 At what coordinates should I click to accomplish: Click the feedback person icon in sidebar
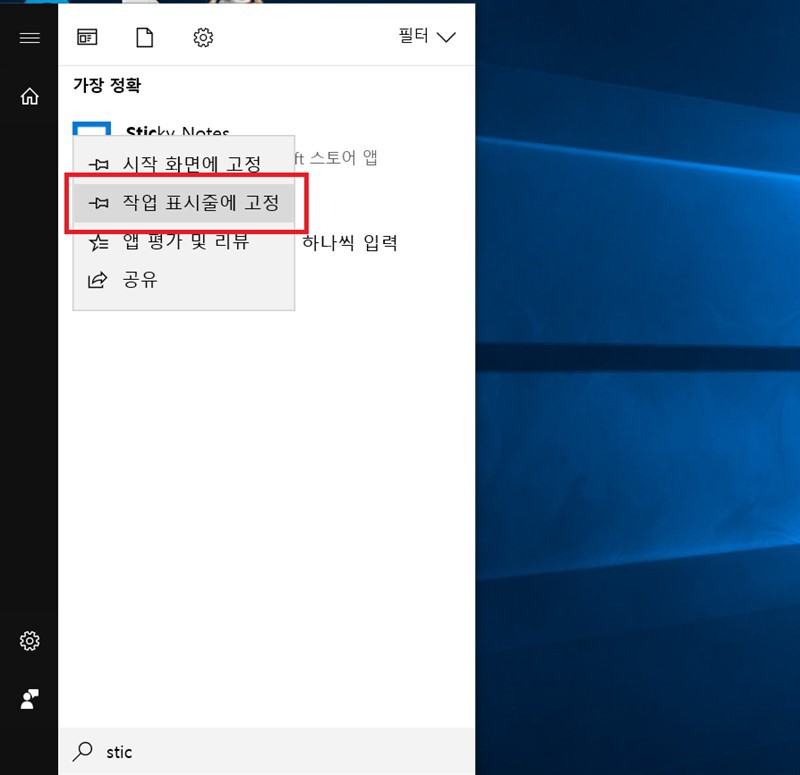click(29, 699)
